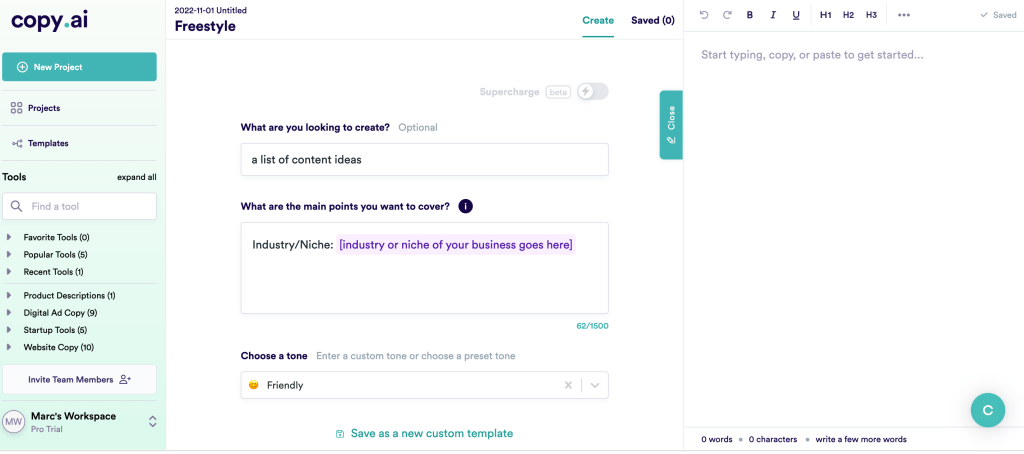Toggle italic formatting in the editor
This screenshot has width=1024, height=454.
tap(773, 15)
